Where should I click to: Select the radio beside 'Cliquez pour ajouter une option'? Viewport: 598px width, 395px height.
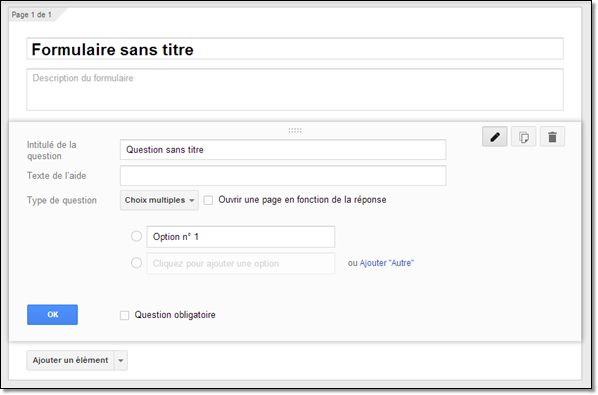pos(136,263)
